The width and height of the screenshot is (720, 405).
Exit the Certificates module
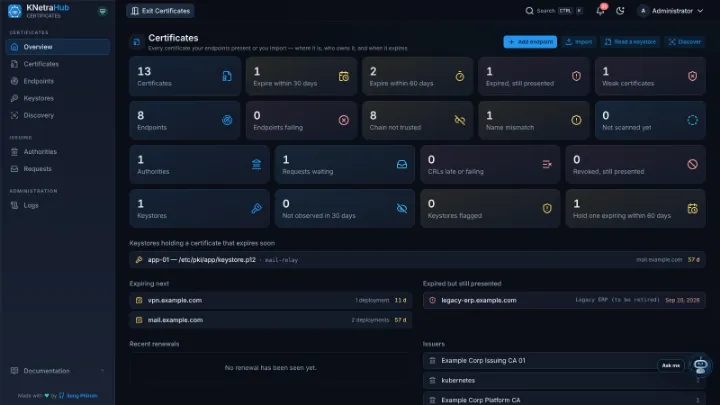click(160, 11)
